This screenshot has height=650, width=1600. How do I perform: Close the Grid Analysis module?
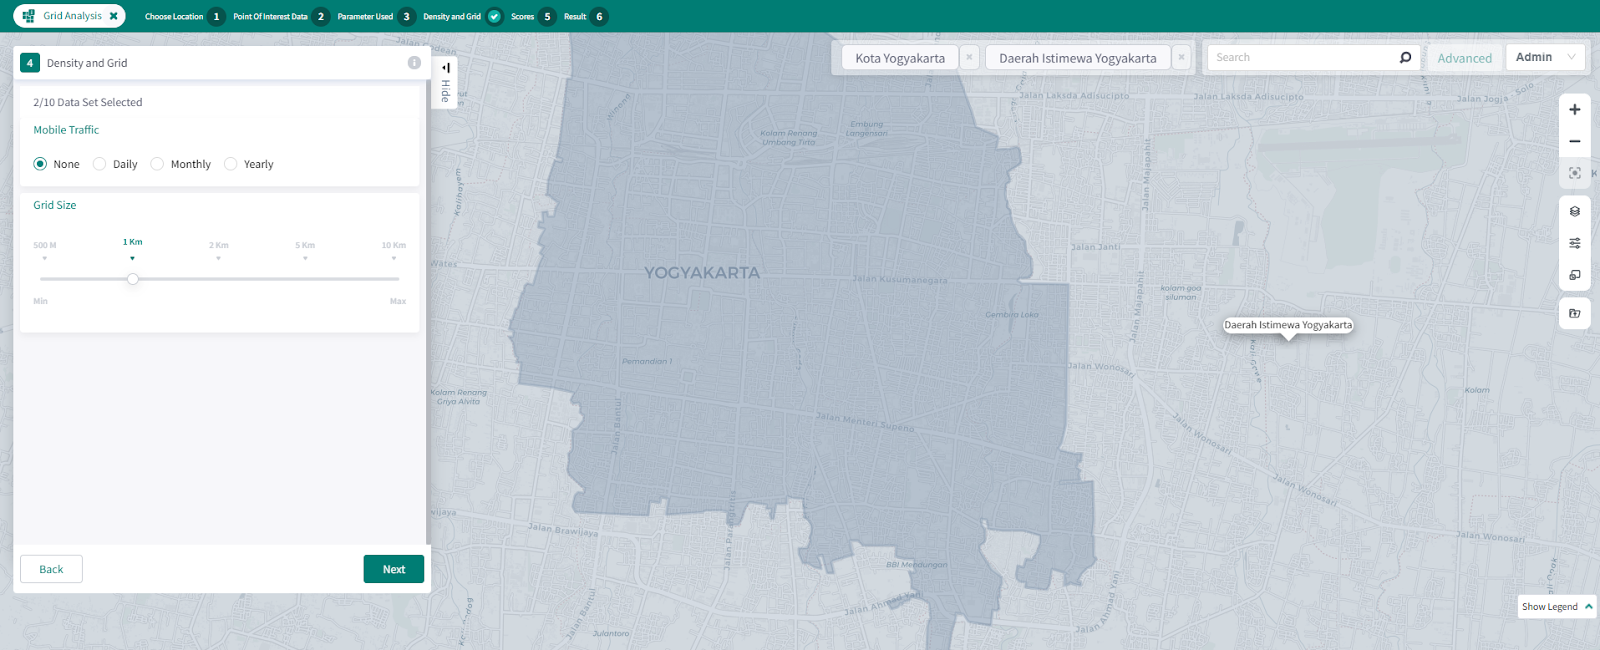(x=114, y=16)
